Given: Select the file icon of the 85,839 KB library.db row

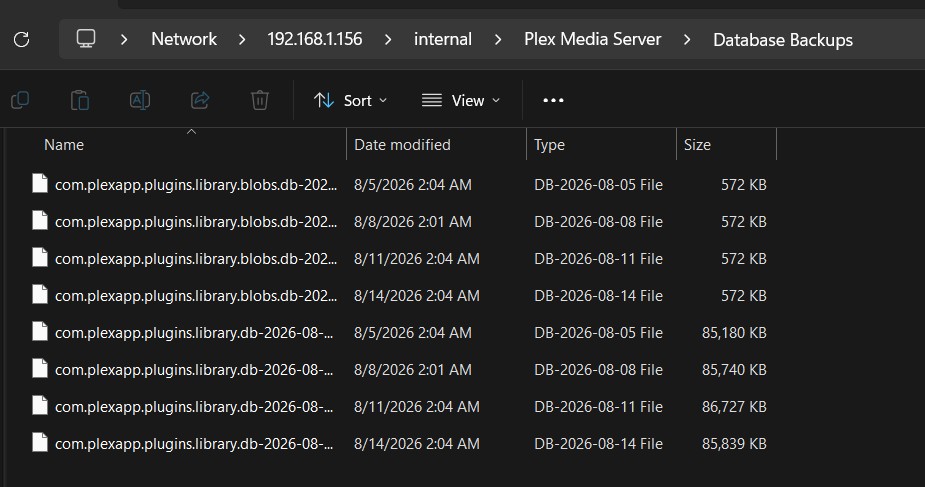Looking at the screenshot, I should (40, 442).
